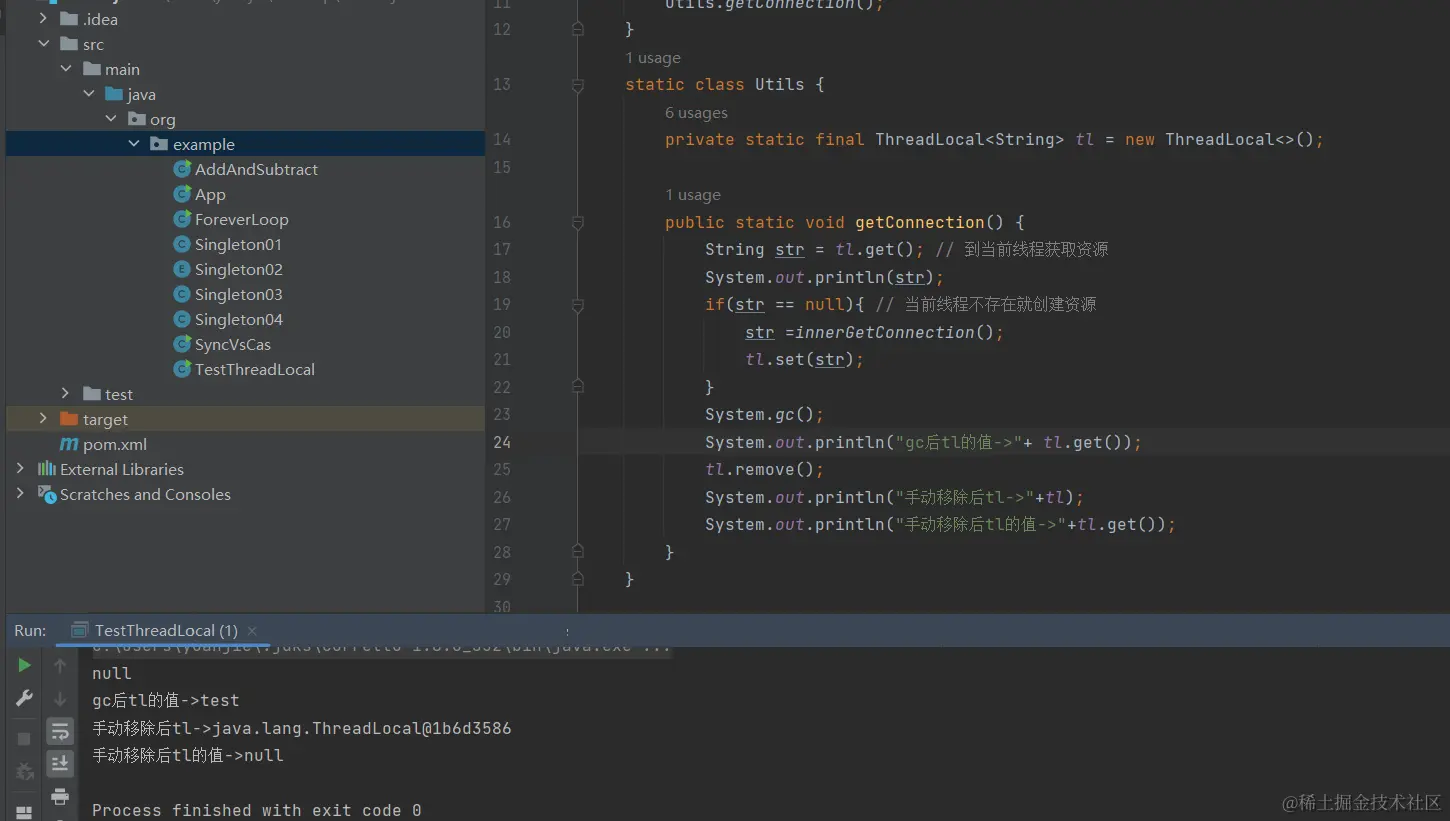Fold getConnection method at line 16
This screenshot has width=1450, height=821.
tap(577, 223)
